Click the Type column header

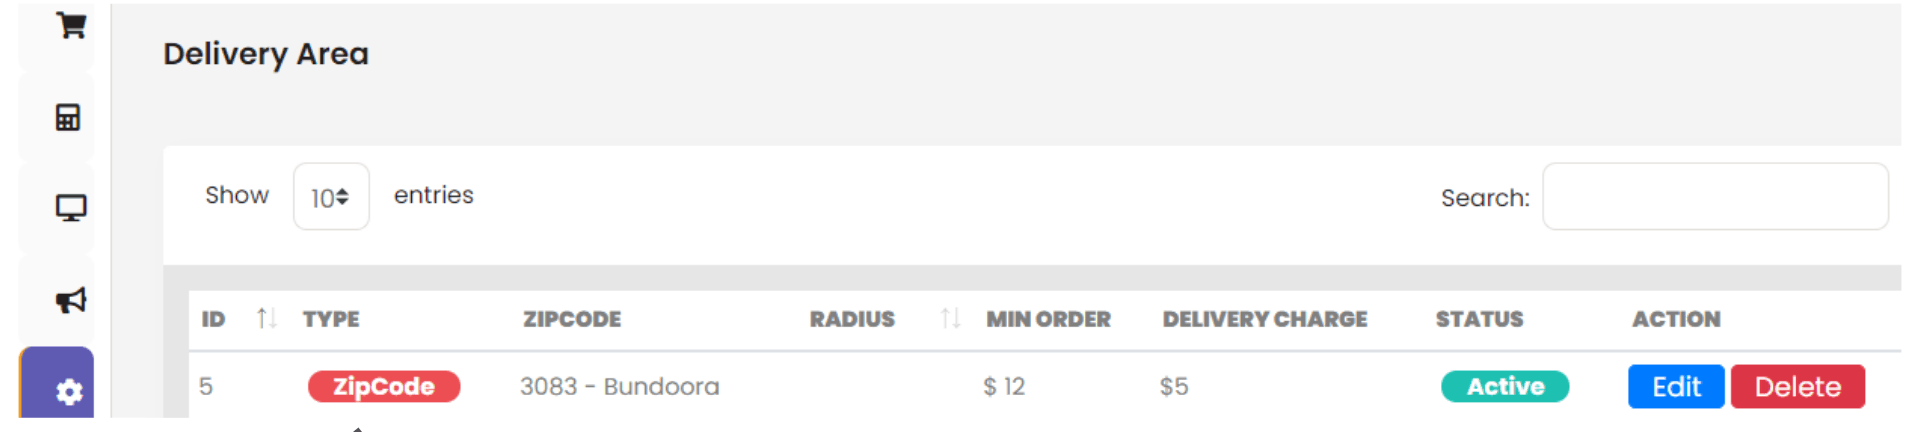[331, 320]
